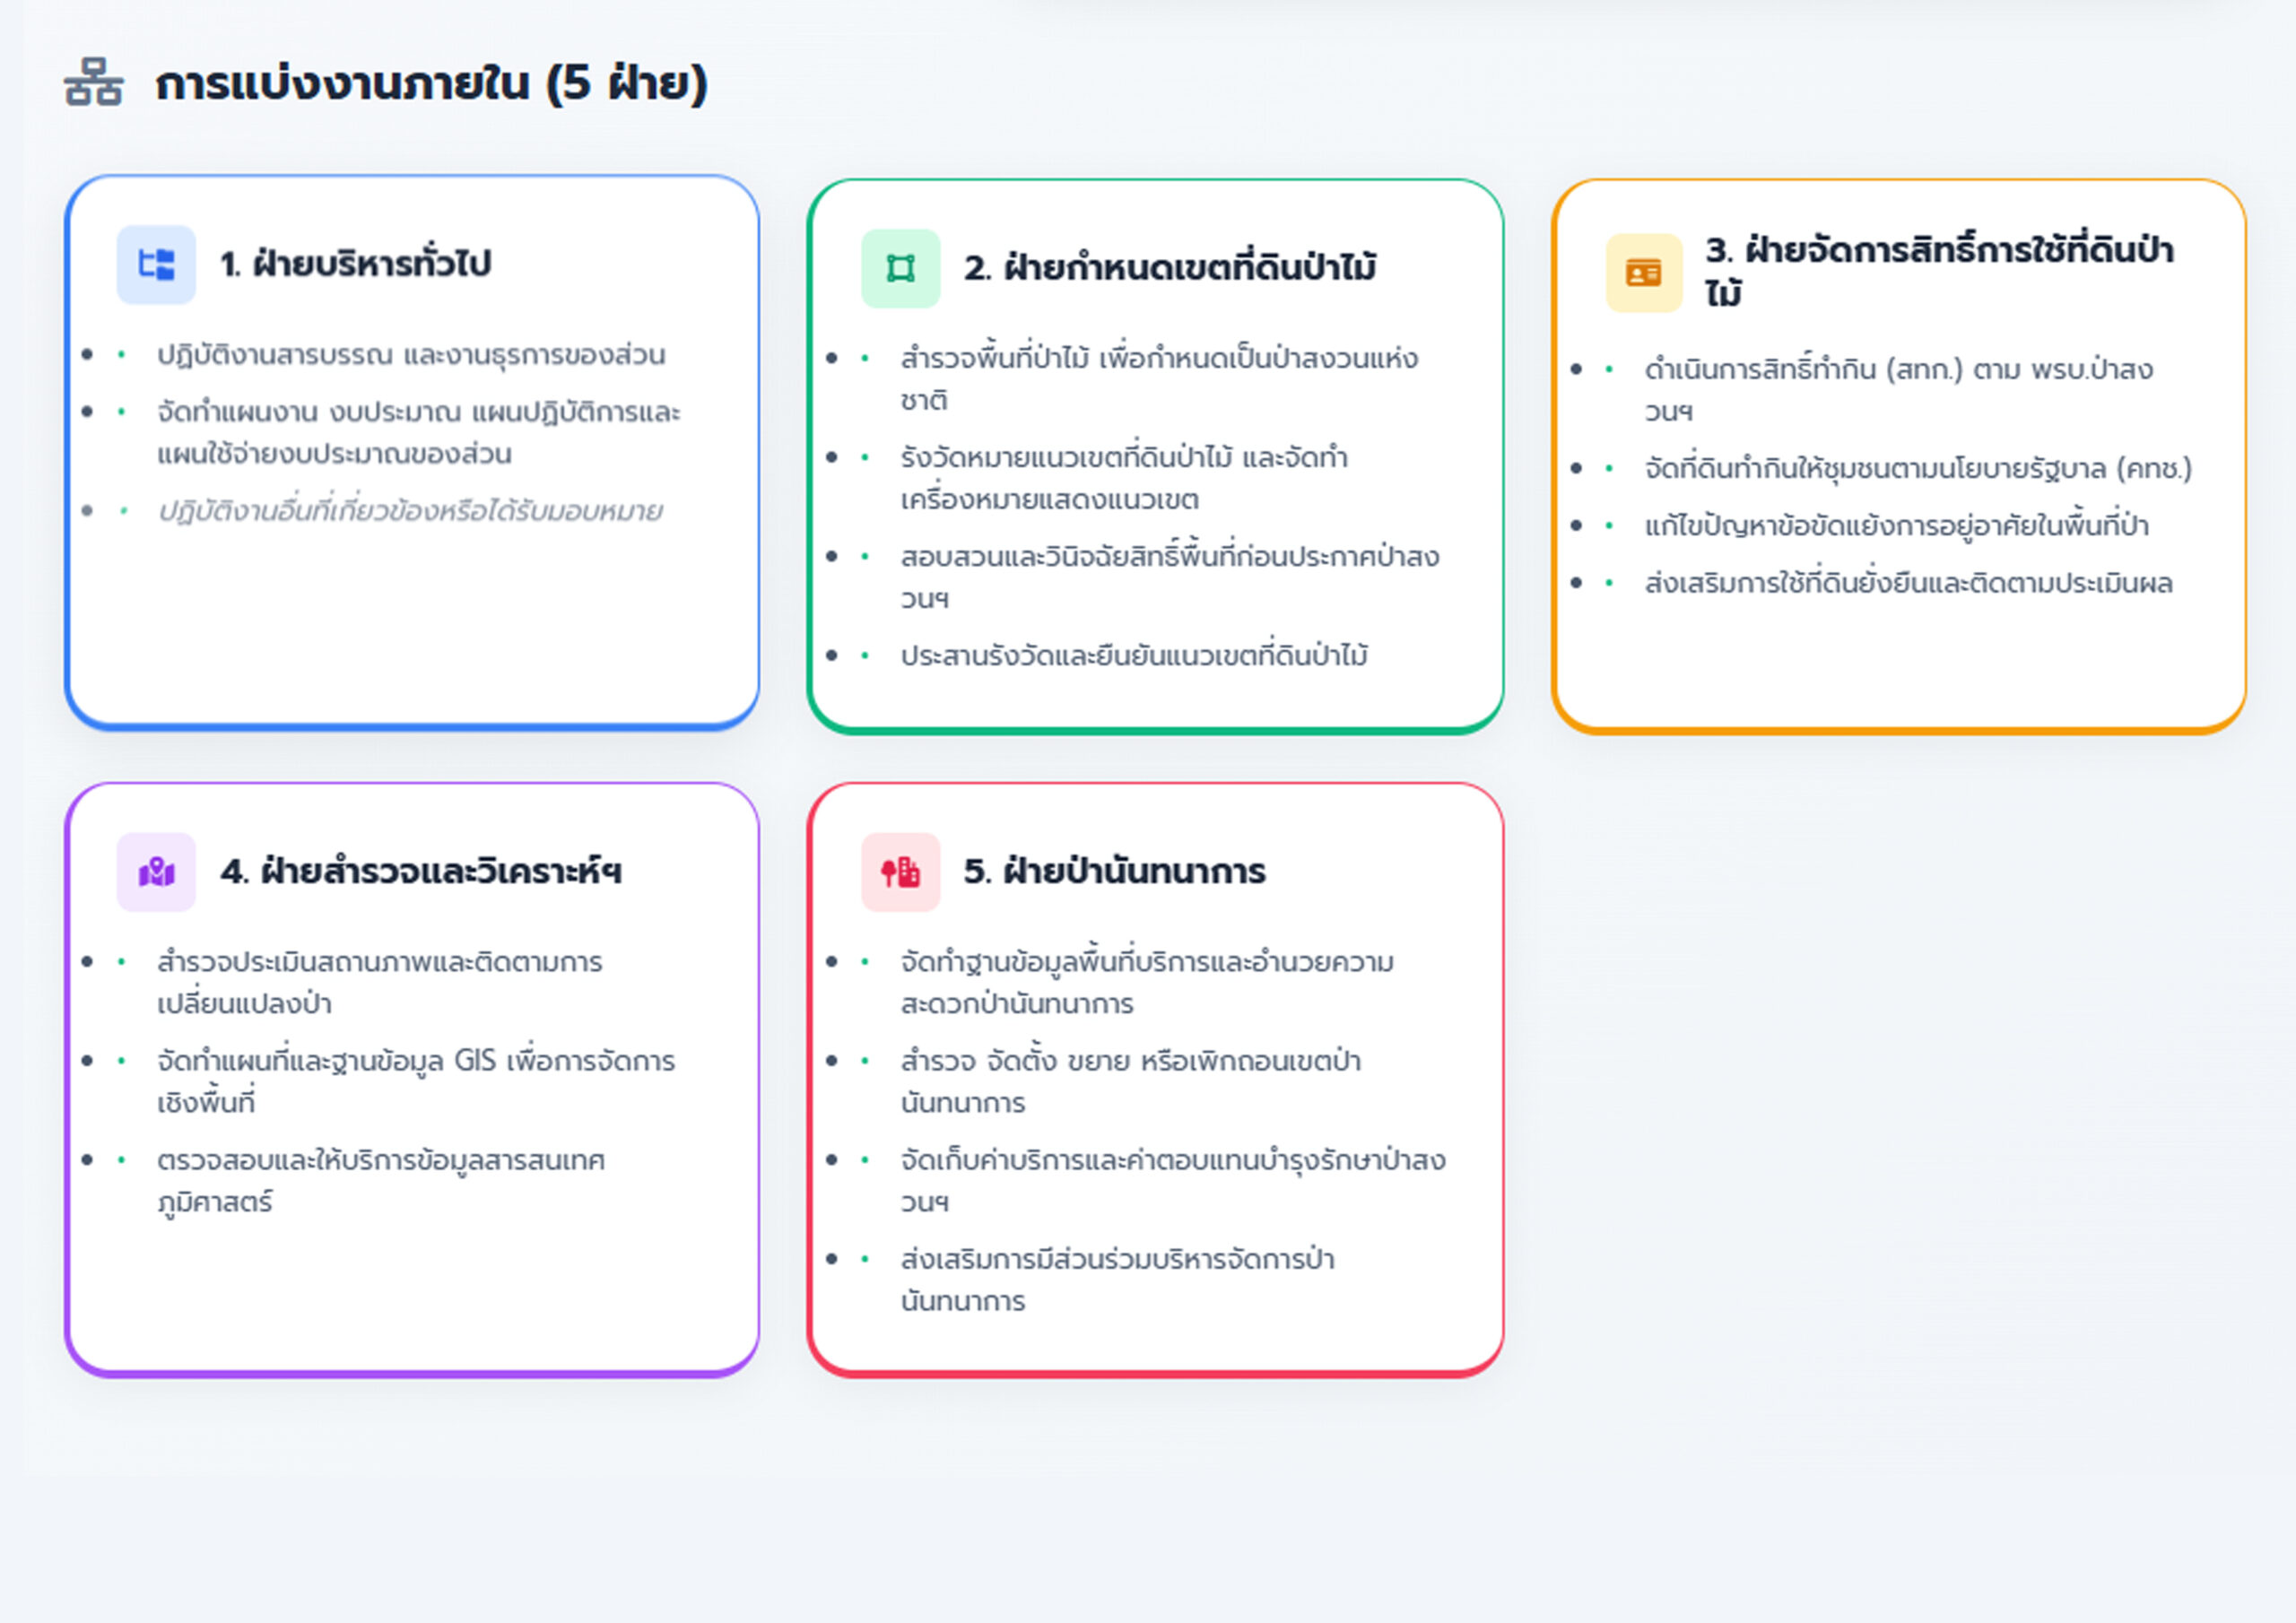Click the bullet ปฏิบัติงานสารบรรณ และงานธุรการของส่วน

(410, 355)
